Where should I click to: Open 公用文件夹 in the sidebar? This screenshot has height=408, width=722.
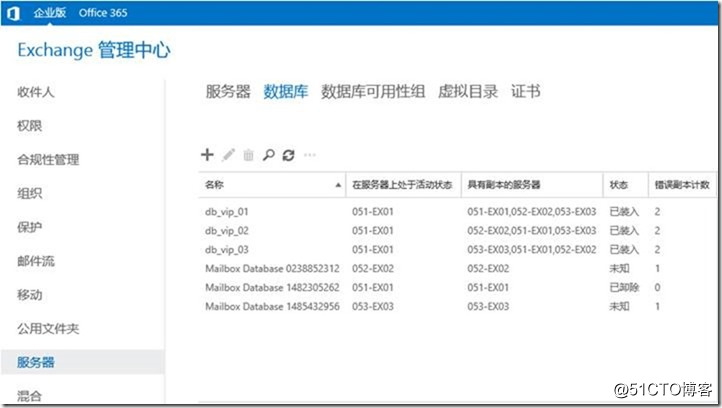point(48,328)
